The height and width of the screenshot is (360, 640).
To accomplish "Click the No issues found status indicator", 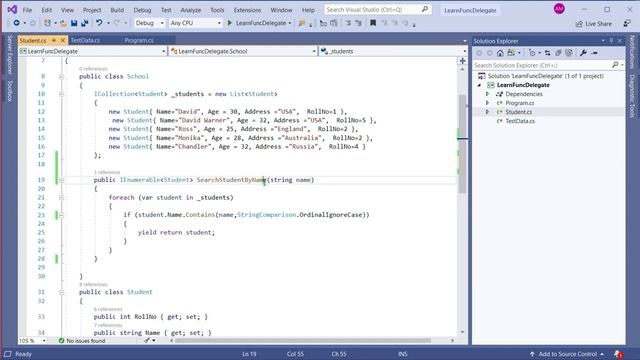I will point(82,341).
